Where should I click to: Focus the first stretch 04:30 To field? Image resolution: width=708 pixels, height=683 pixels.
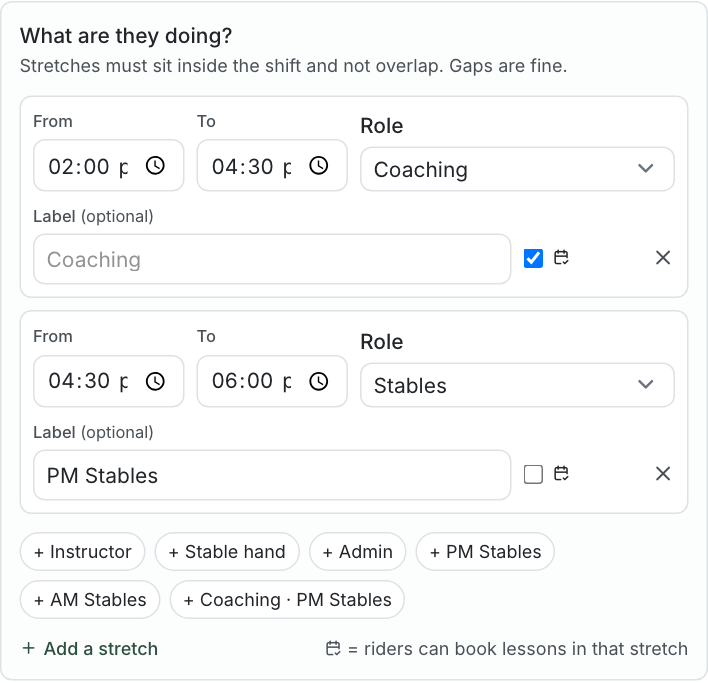tap(272, 165)
